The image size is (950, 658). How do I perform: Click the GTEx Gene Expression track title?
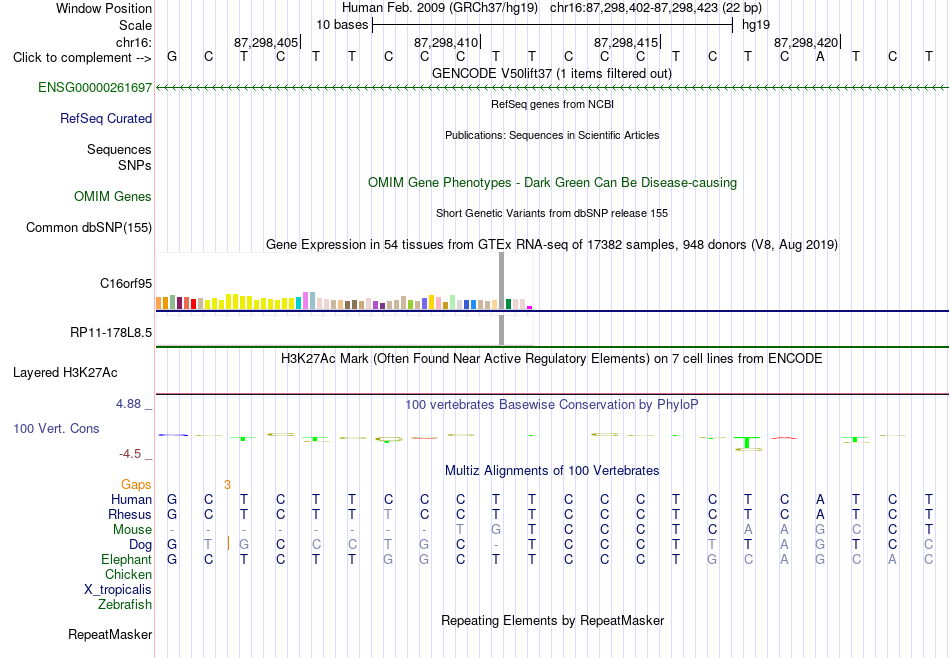(552, 245)
